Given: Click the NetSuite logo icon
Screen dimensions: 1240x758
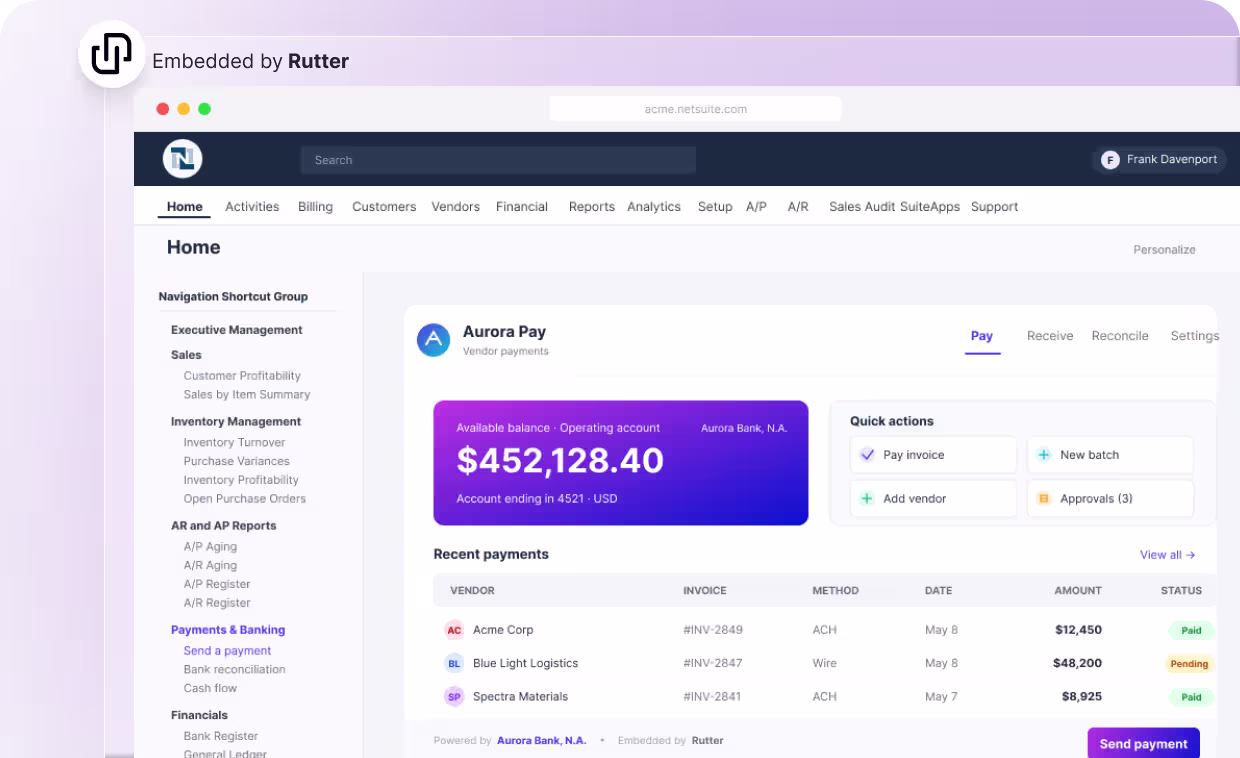Looking at the screenshot, I should click(183, 159).
